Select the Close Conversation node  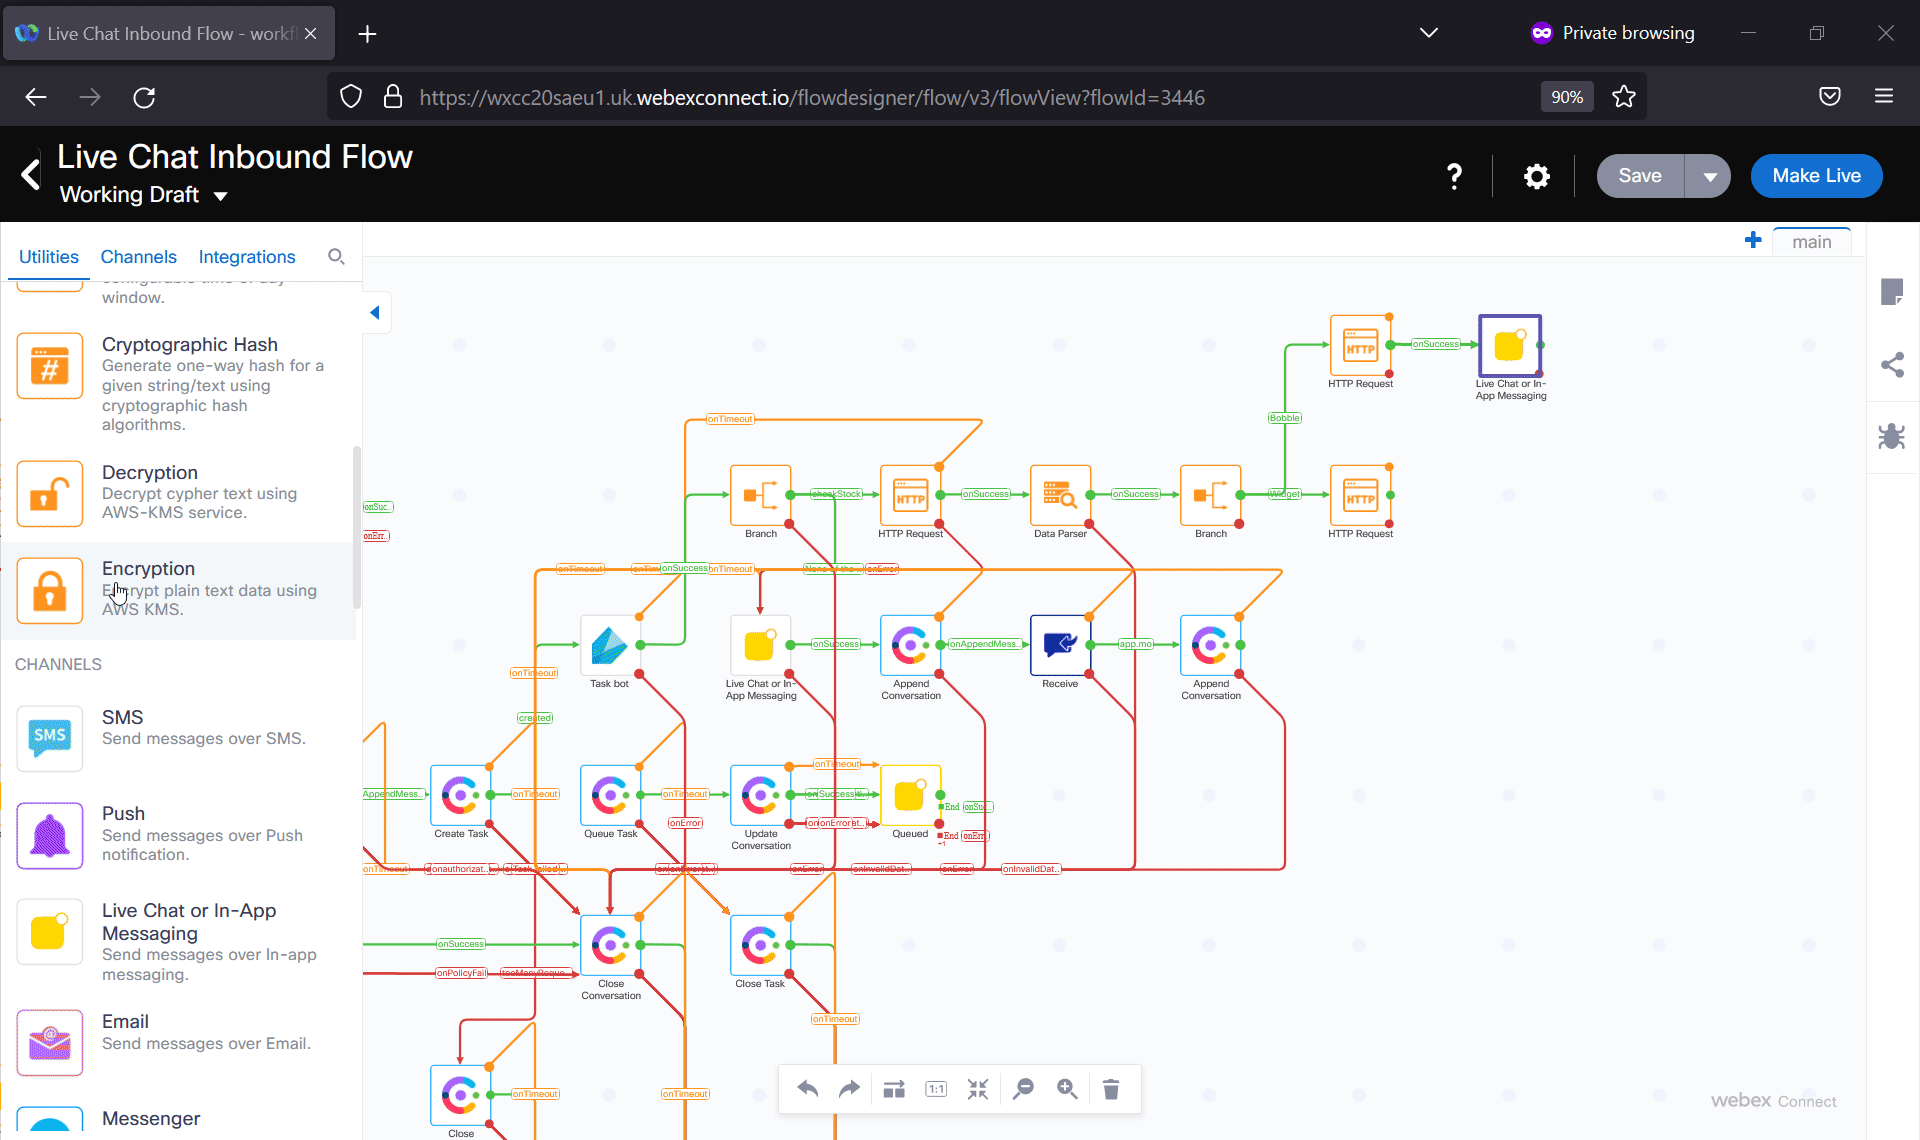[610, 946]
